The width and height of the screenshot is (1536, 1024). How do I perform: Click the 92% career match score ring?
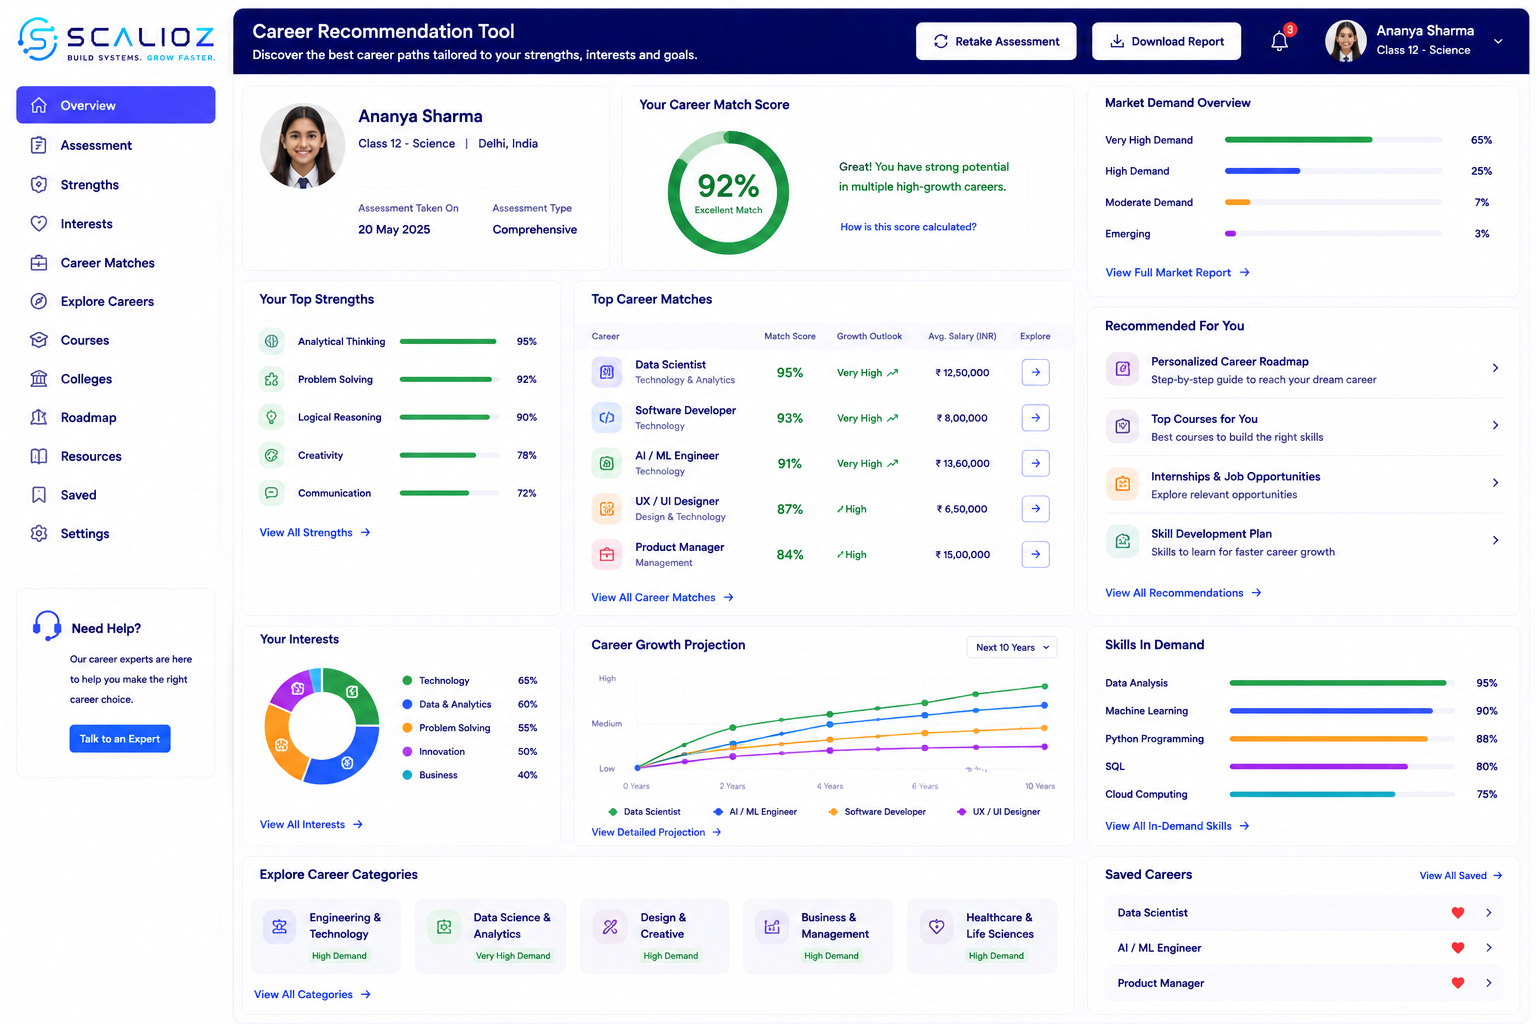coord(728,192)
